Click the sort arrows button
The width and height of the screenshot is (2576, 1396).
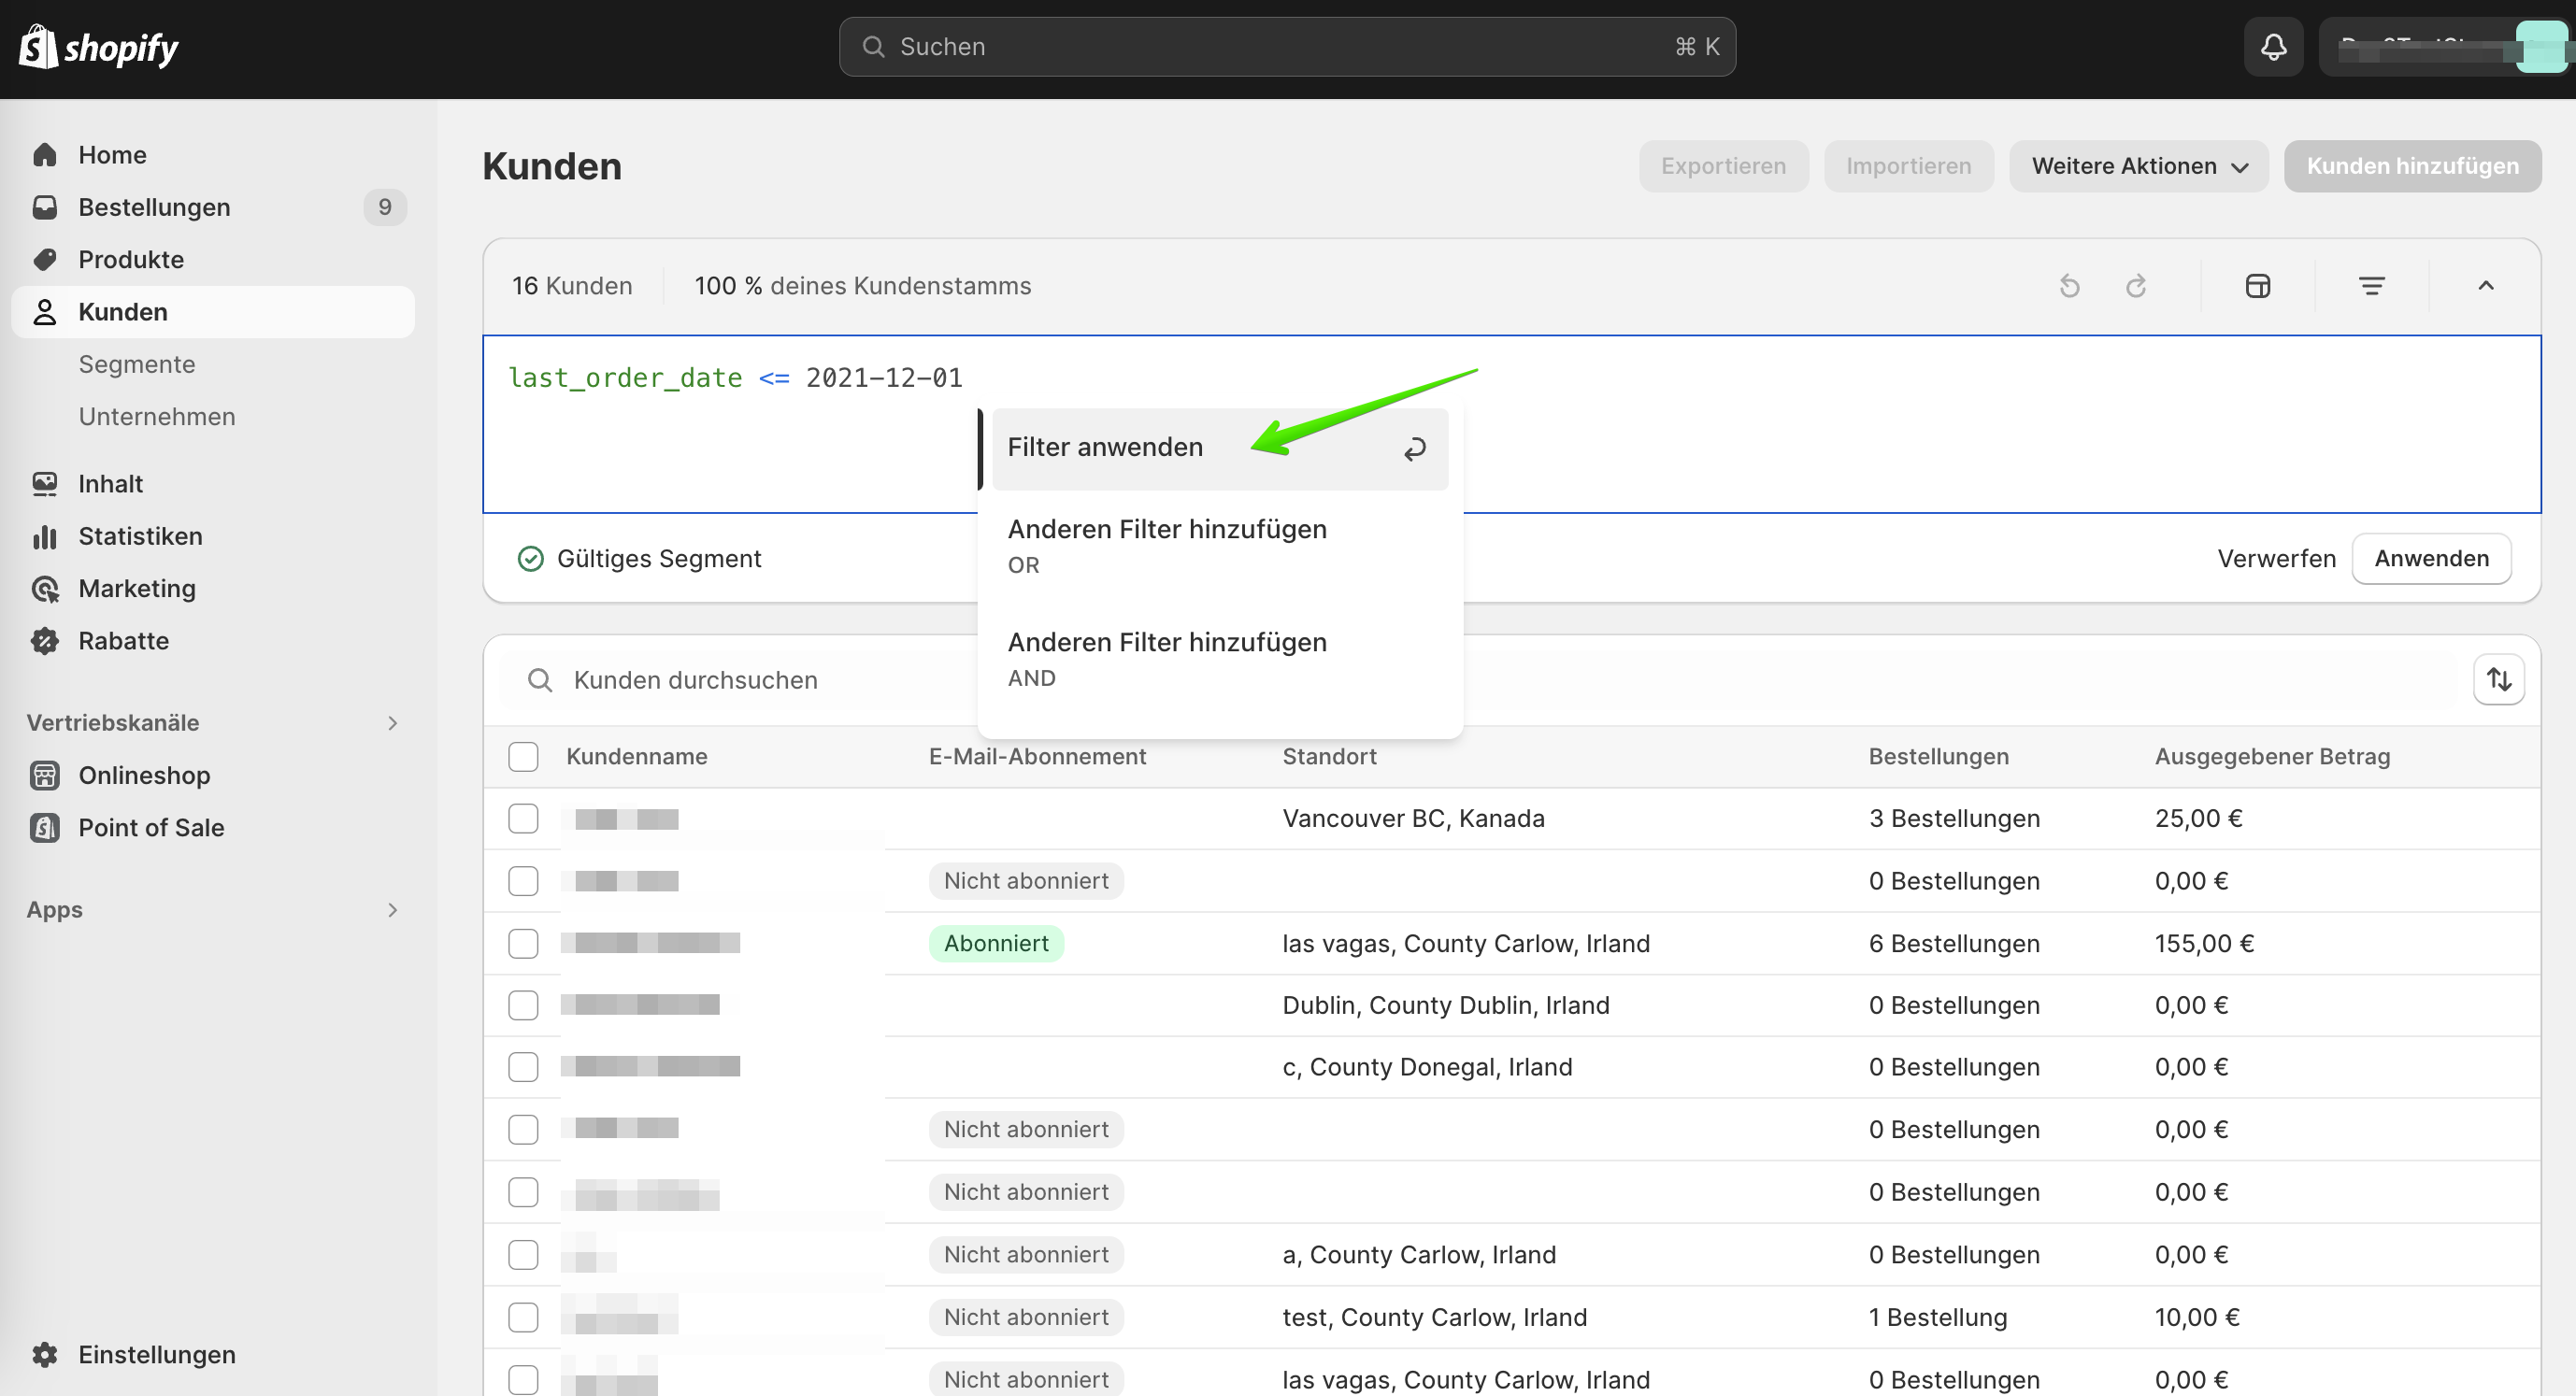[2499, 680]
